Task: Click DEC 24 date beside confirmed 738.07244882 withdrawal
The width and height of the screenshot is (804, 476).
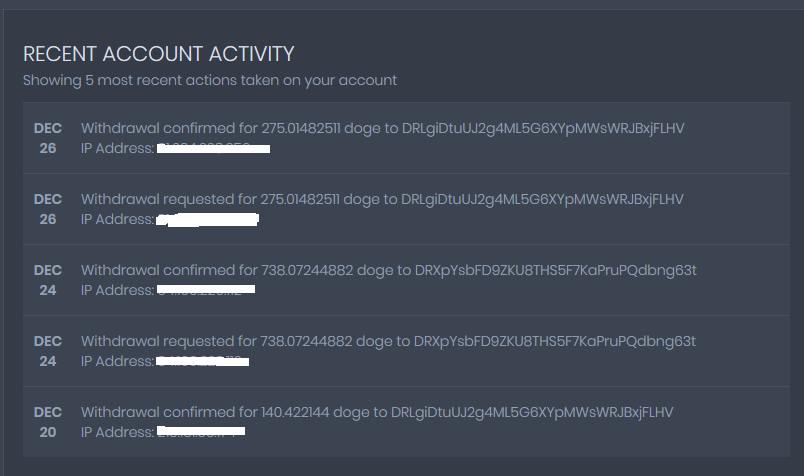Action: 48,280
